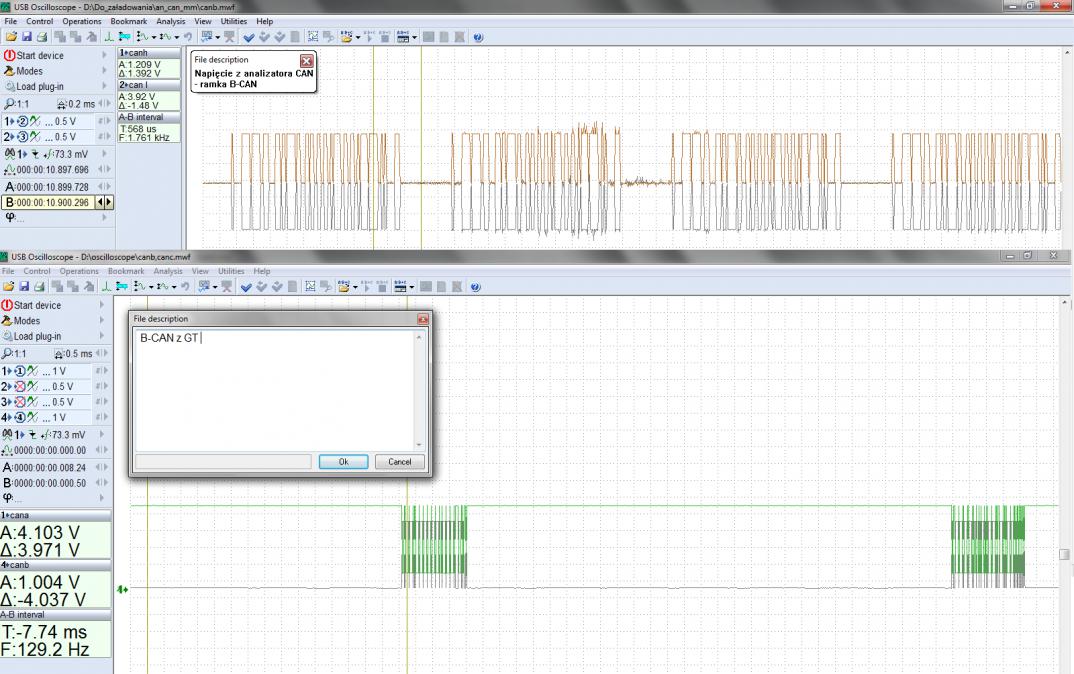Toggle channel 4 coupling icon in lower window
This screenshot has height=674, width=1074.
(32, 417)
